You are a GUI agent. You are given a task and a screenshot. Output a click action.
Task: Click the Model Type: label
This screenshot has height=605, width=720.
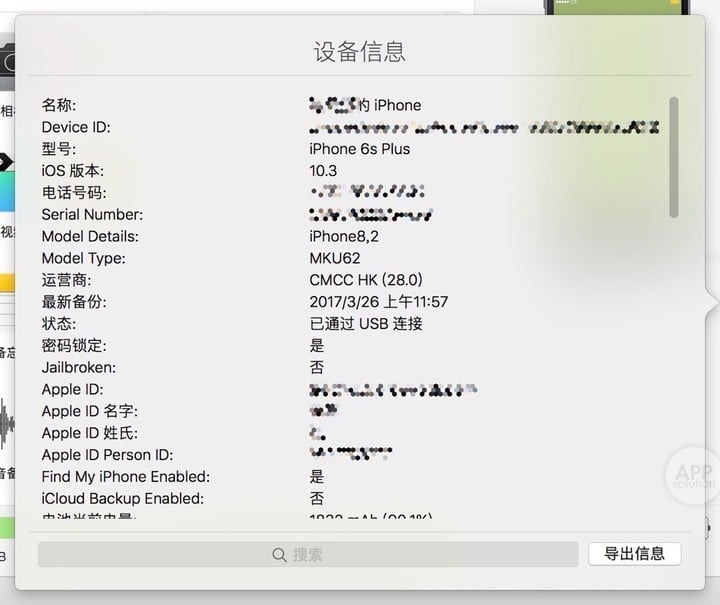point(83,258)
